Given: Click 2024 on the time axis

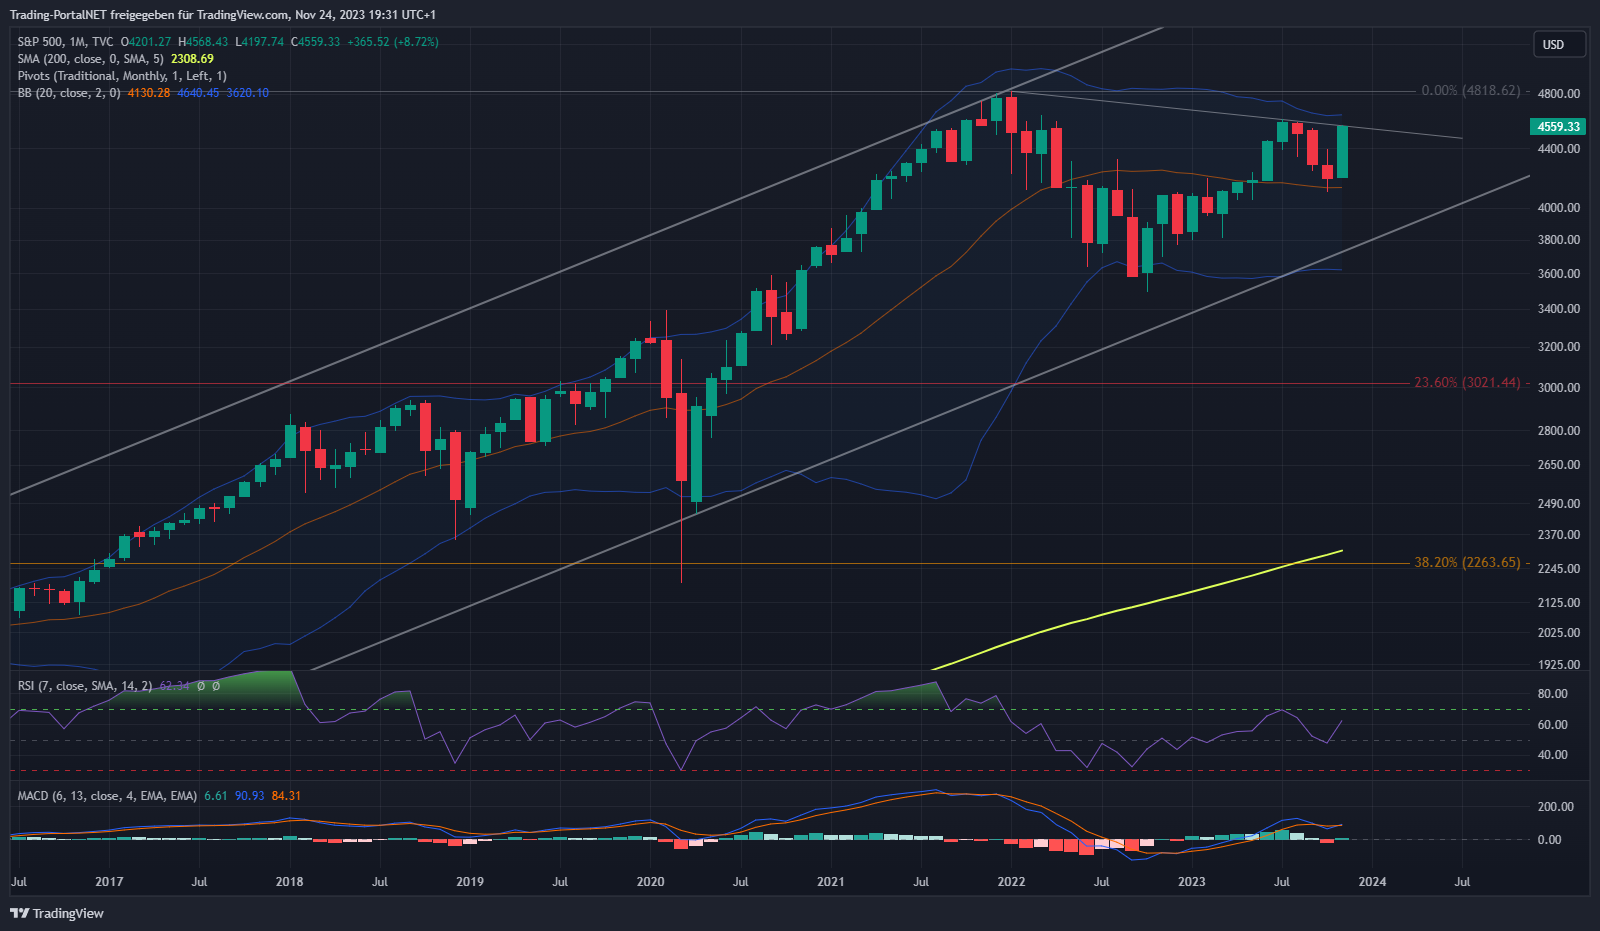Looking at the screenshot, I should (x=1372, y=881).
